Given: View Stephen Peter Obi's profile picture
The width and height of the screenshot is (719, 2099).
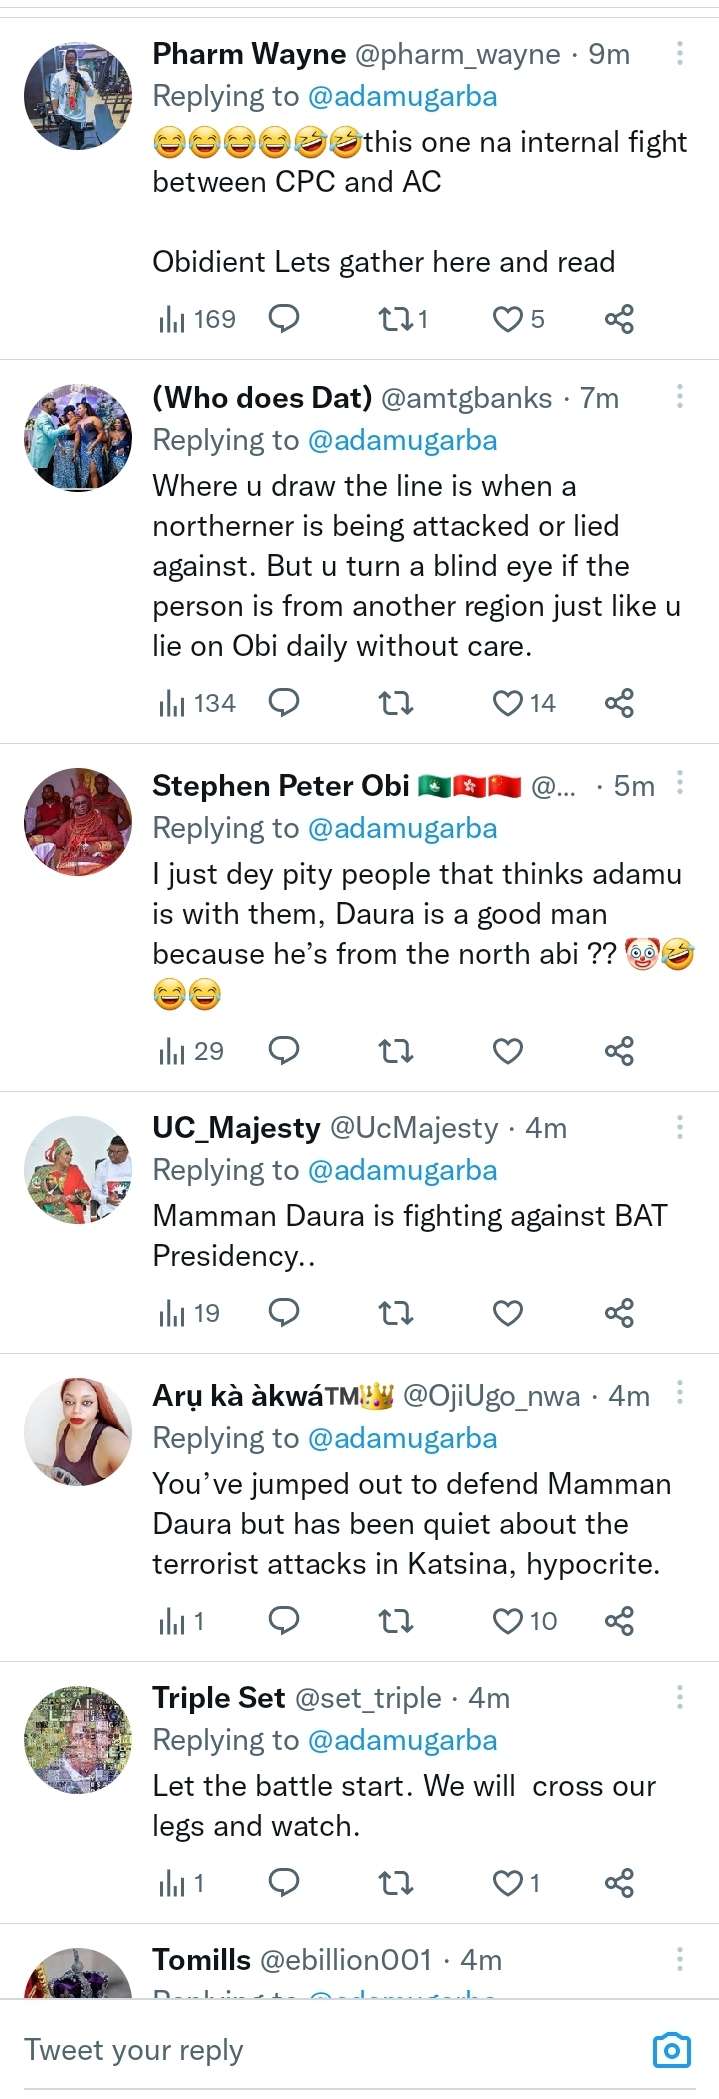Looking at the screenshot, I should tap(78, 821).
